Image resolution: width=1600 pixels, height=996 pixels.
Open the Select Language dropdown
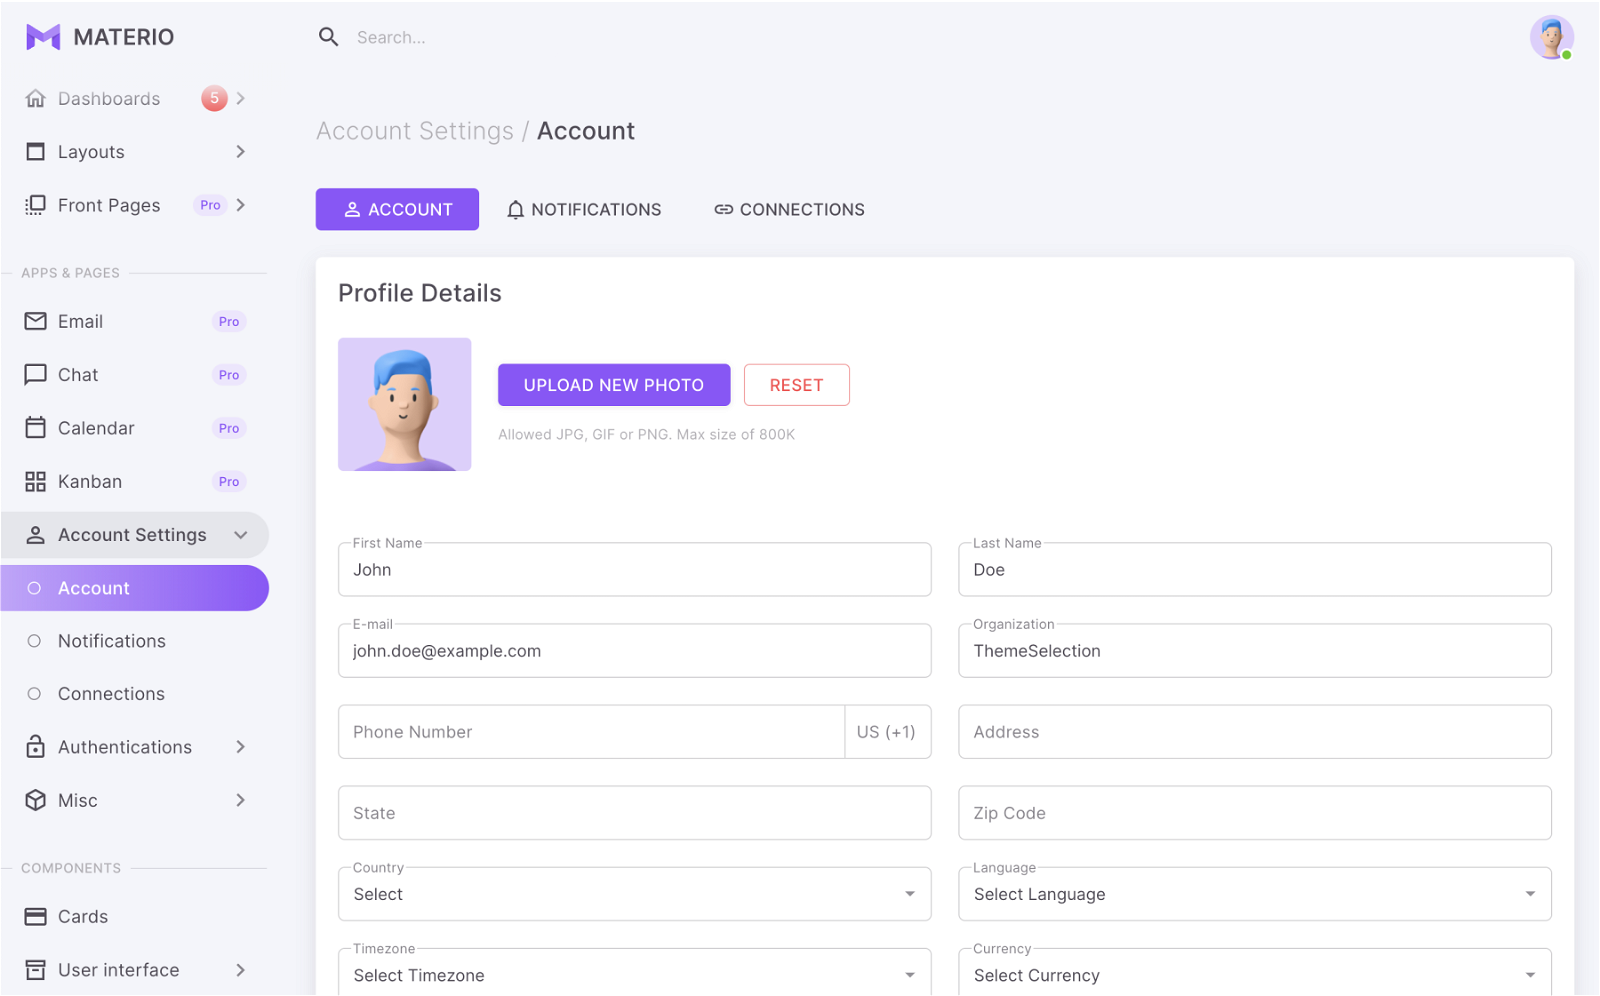(x=1254, y=894)
